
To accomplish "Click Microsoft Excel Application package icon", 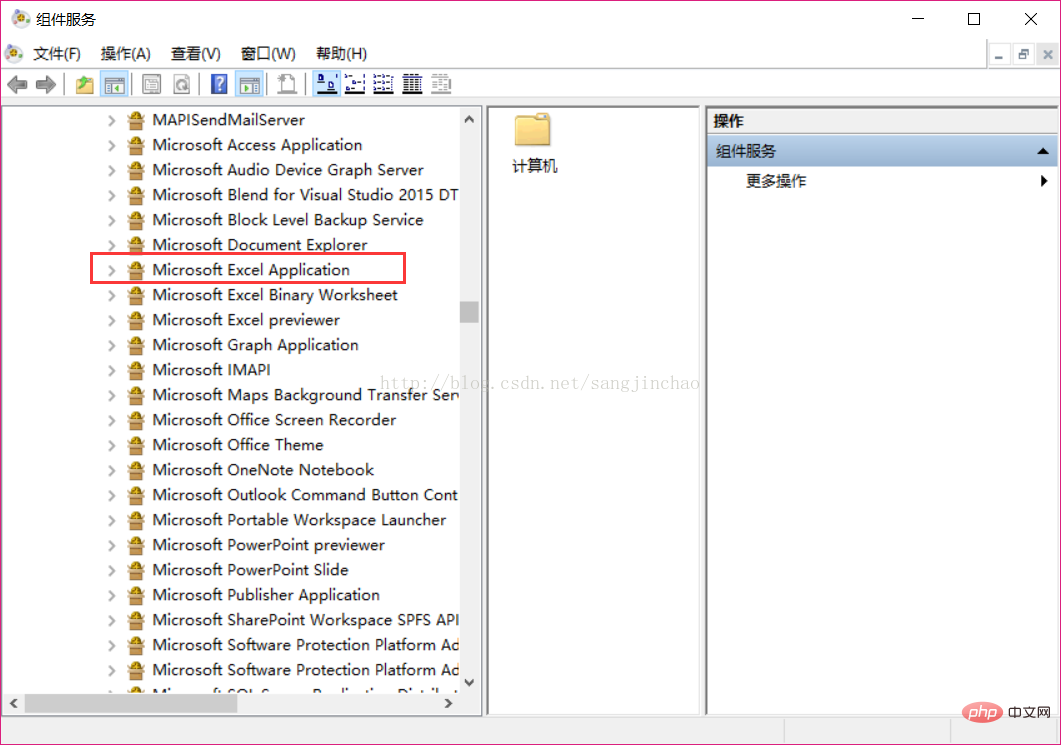I will pyautogui.click(x=136, y=270).
